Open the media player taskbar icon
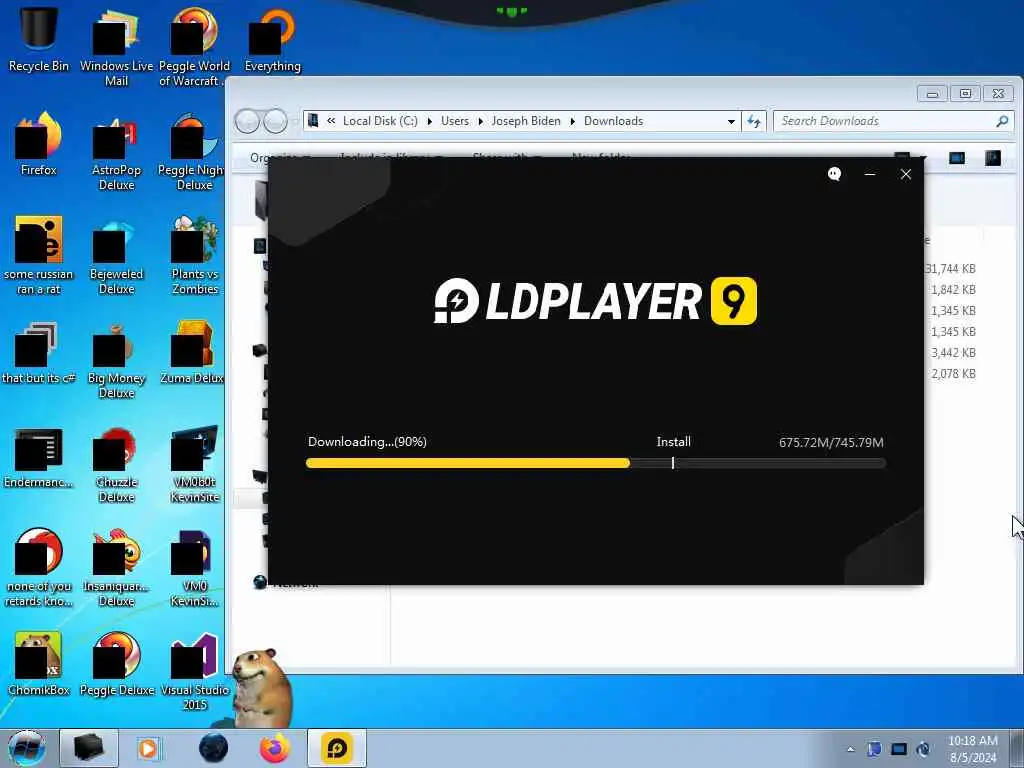 [x=148, y=748]
